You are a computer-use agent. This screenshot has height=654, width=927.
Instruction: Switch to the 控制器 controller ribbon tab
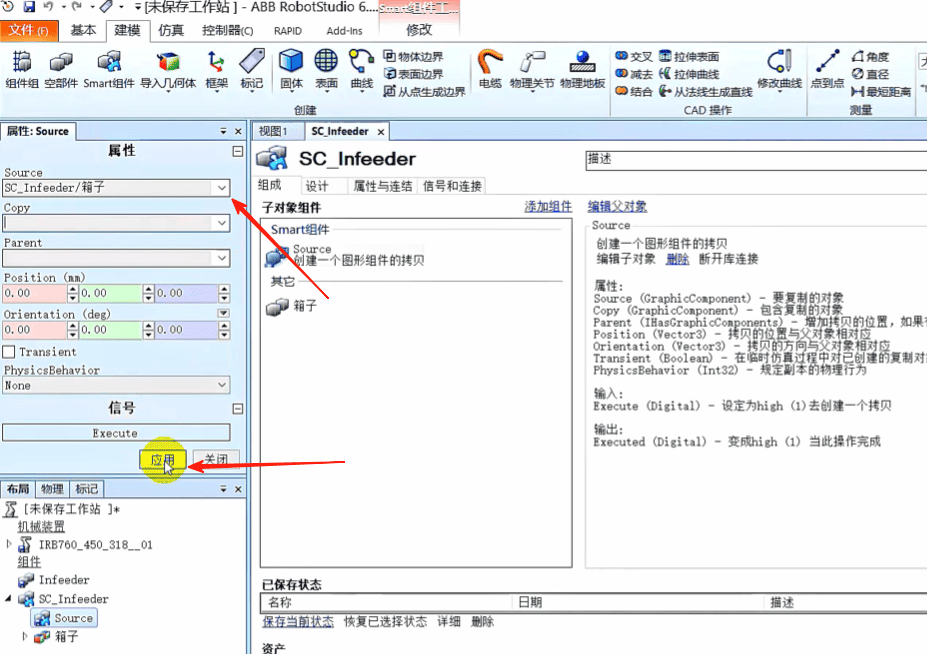point(228,30)
